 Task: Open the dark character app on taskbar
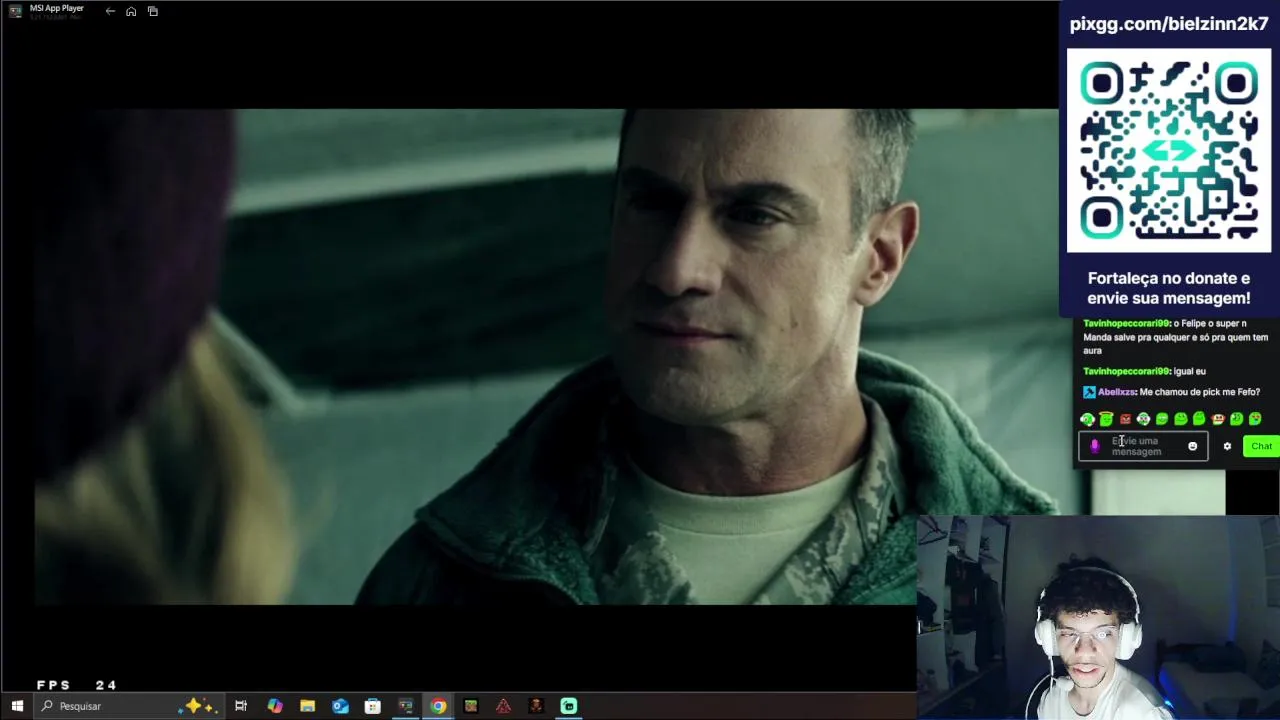(536, 706)
